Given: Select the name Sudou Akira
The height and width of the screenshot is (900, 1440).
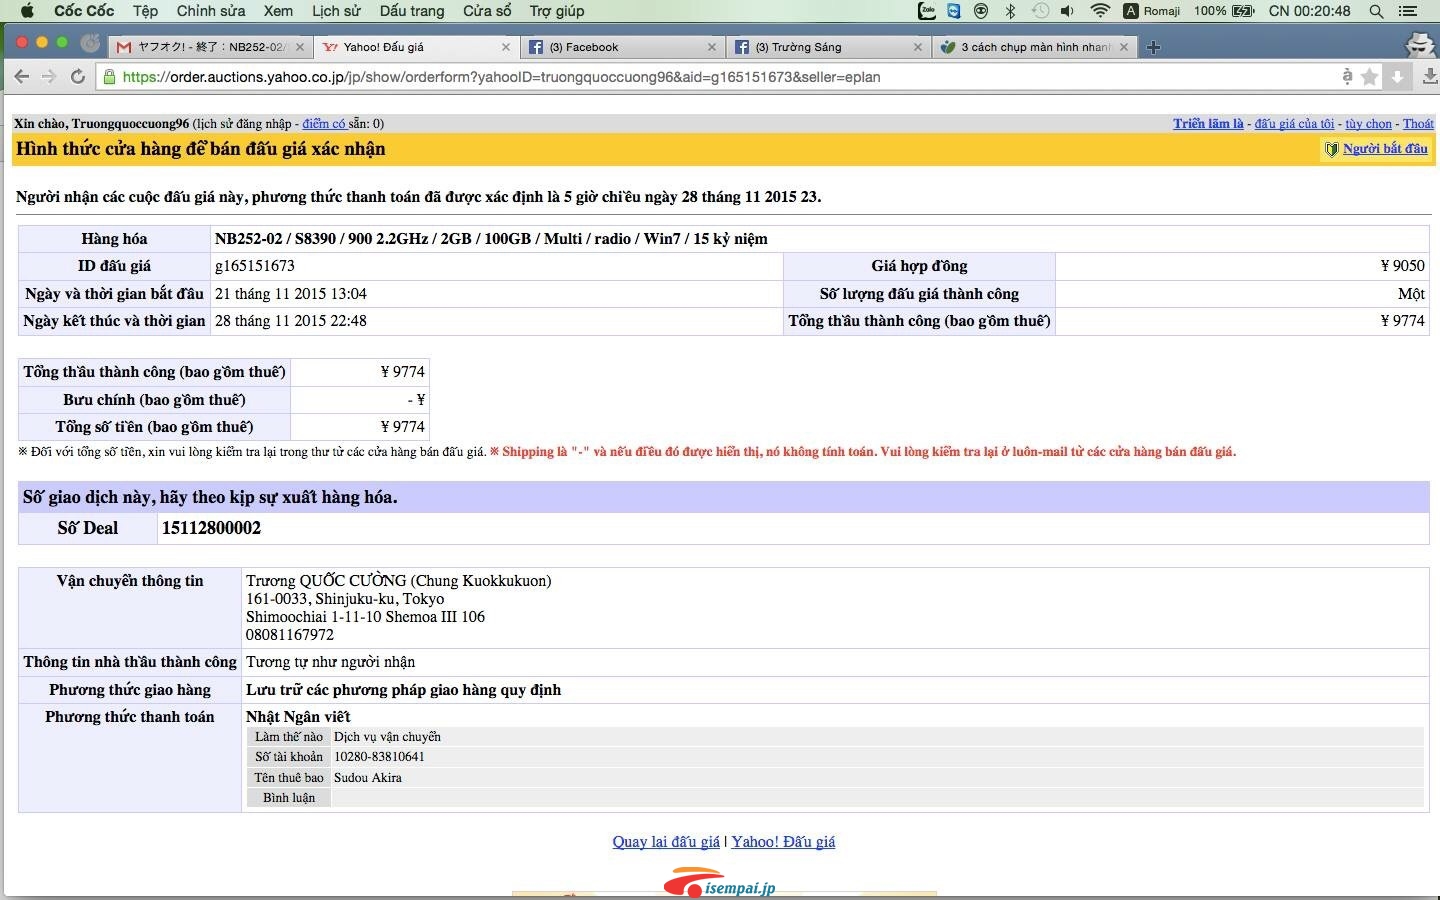Looking at the screenshot, I should [x=368, y=778].
